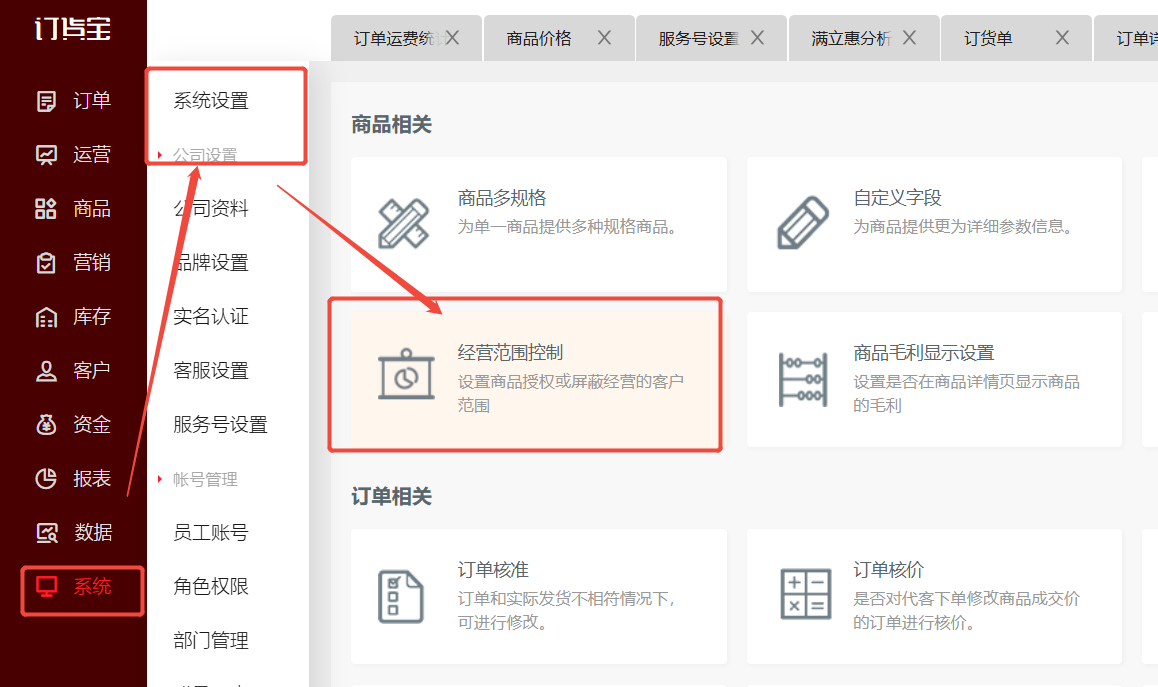This screenshot has height=687, width=1158.
Task: Open the 部门管理 submenu item
Action: pos(211,640)
